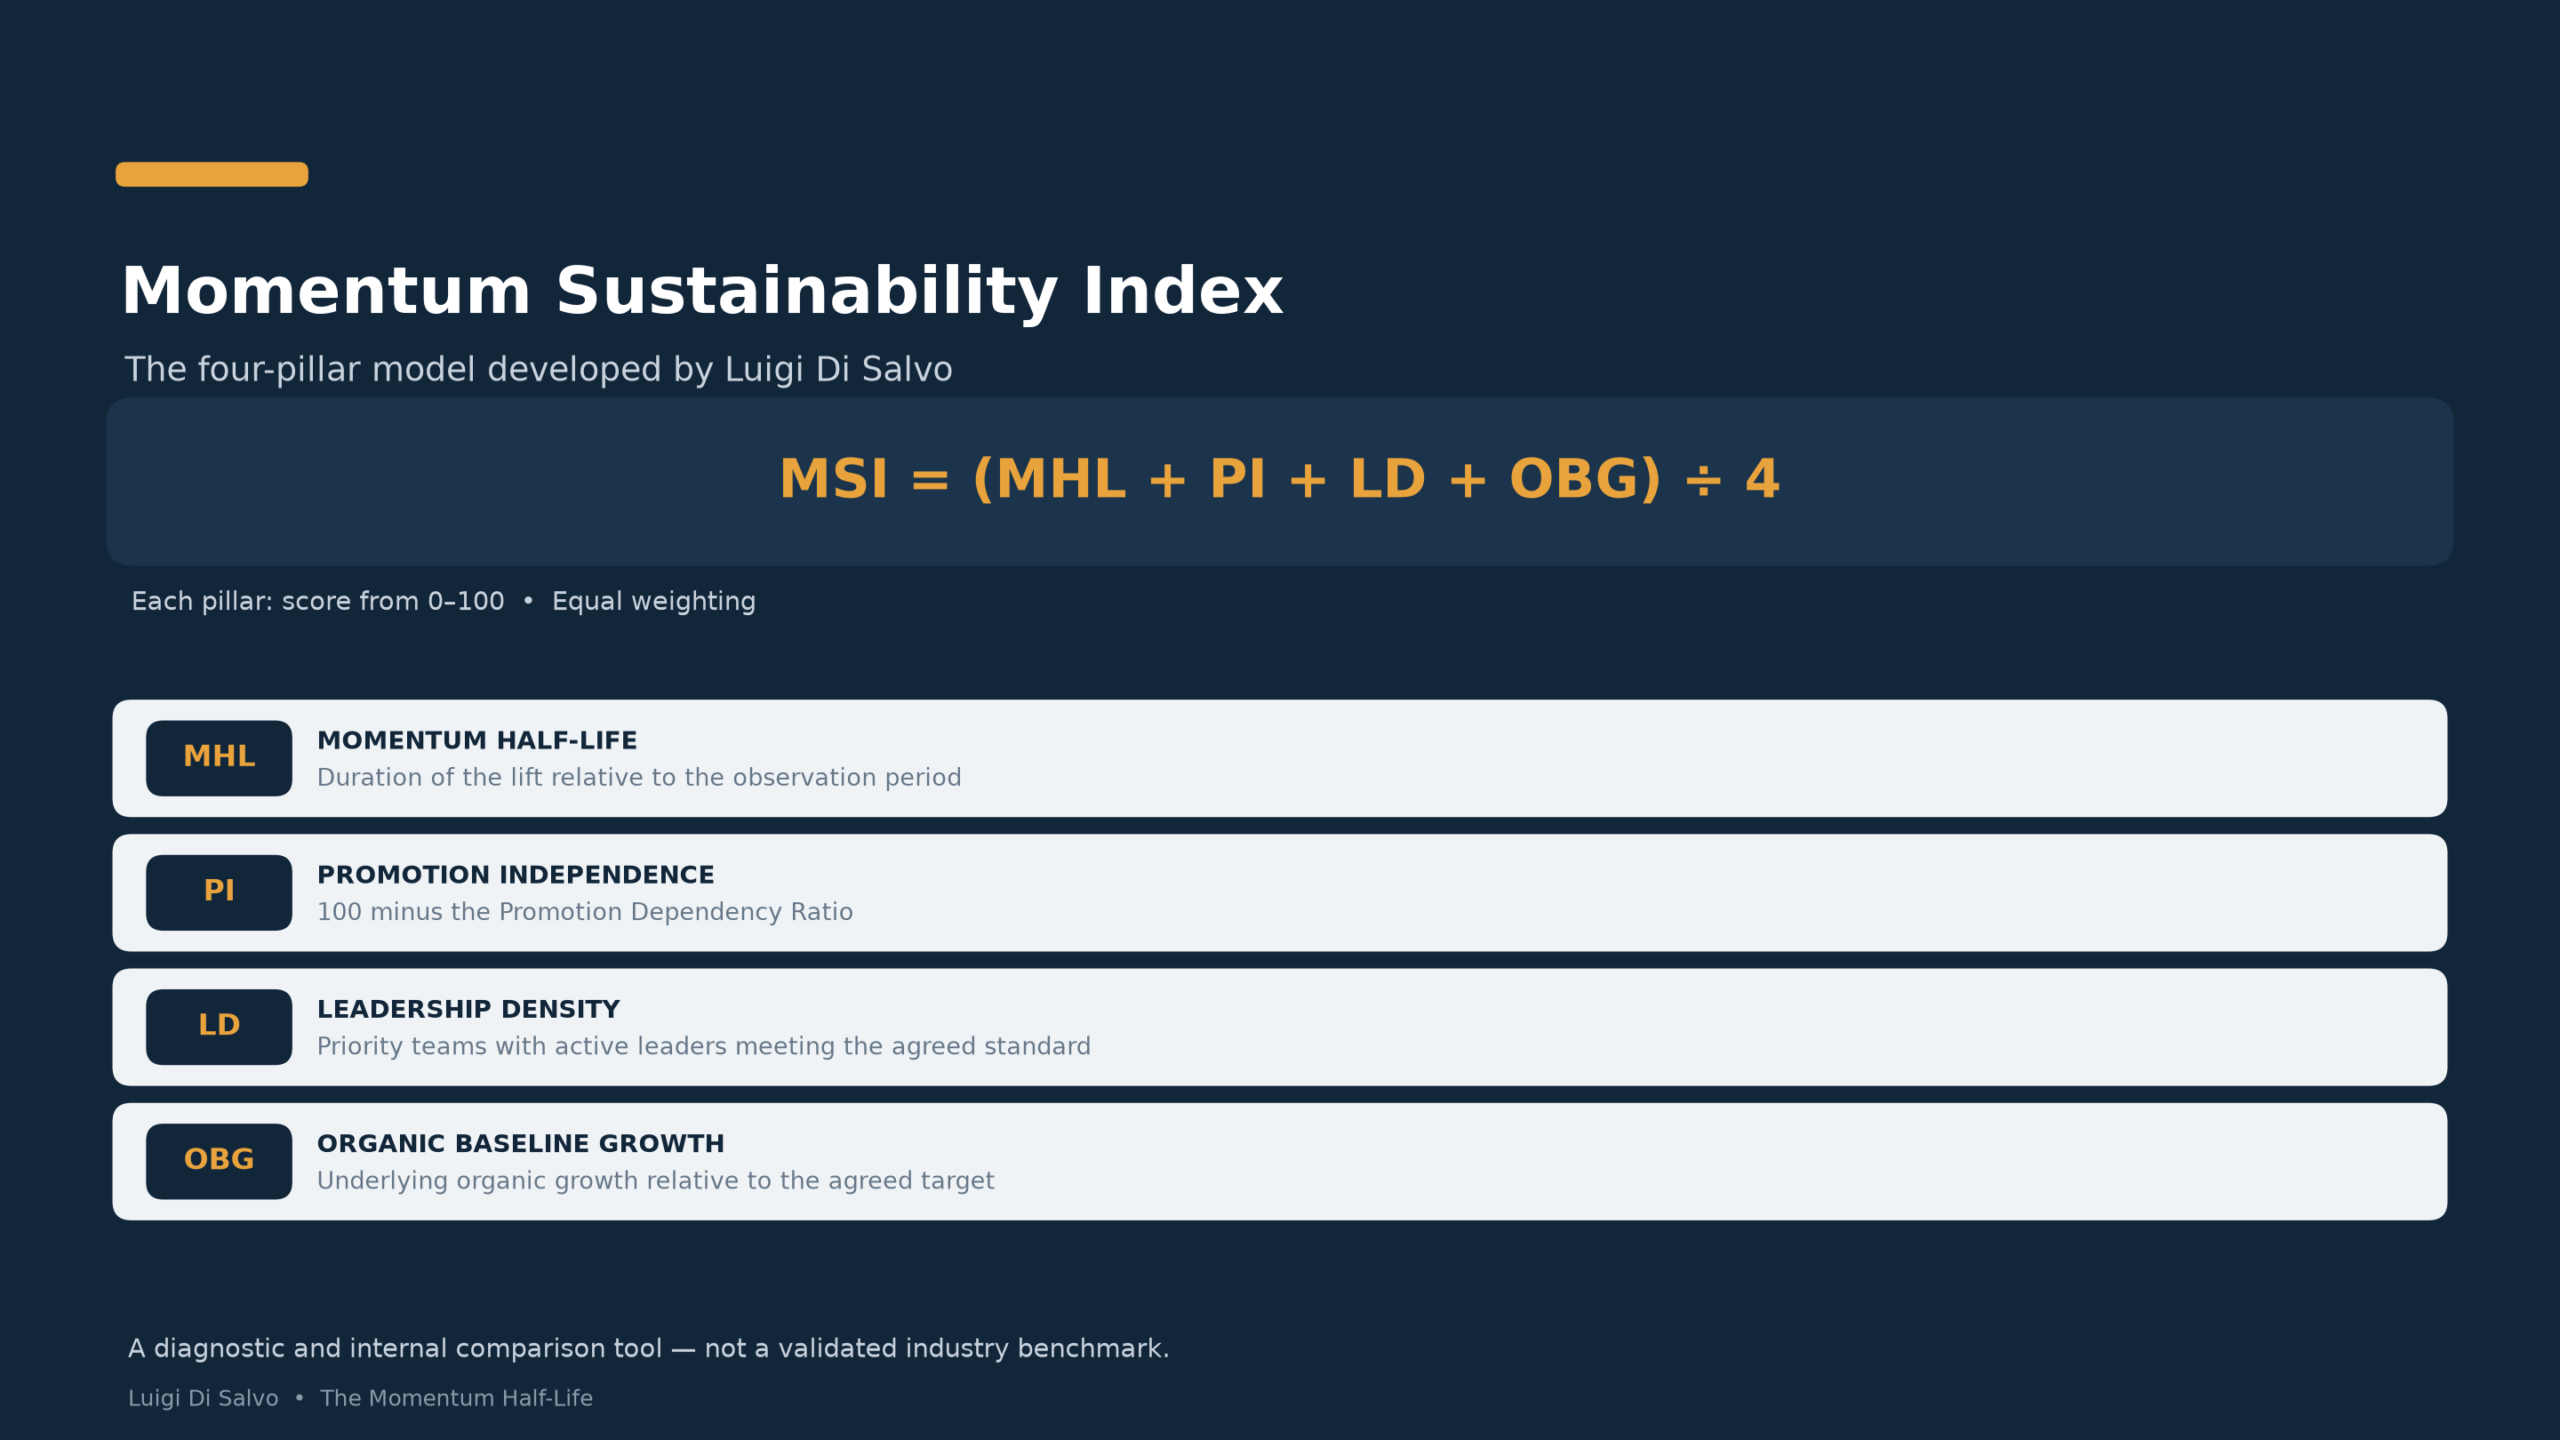Click the PI badge
This screenshot has height=1440, width=2560.
(x=219, y=892)
